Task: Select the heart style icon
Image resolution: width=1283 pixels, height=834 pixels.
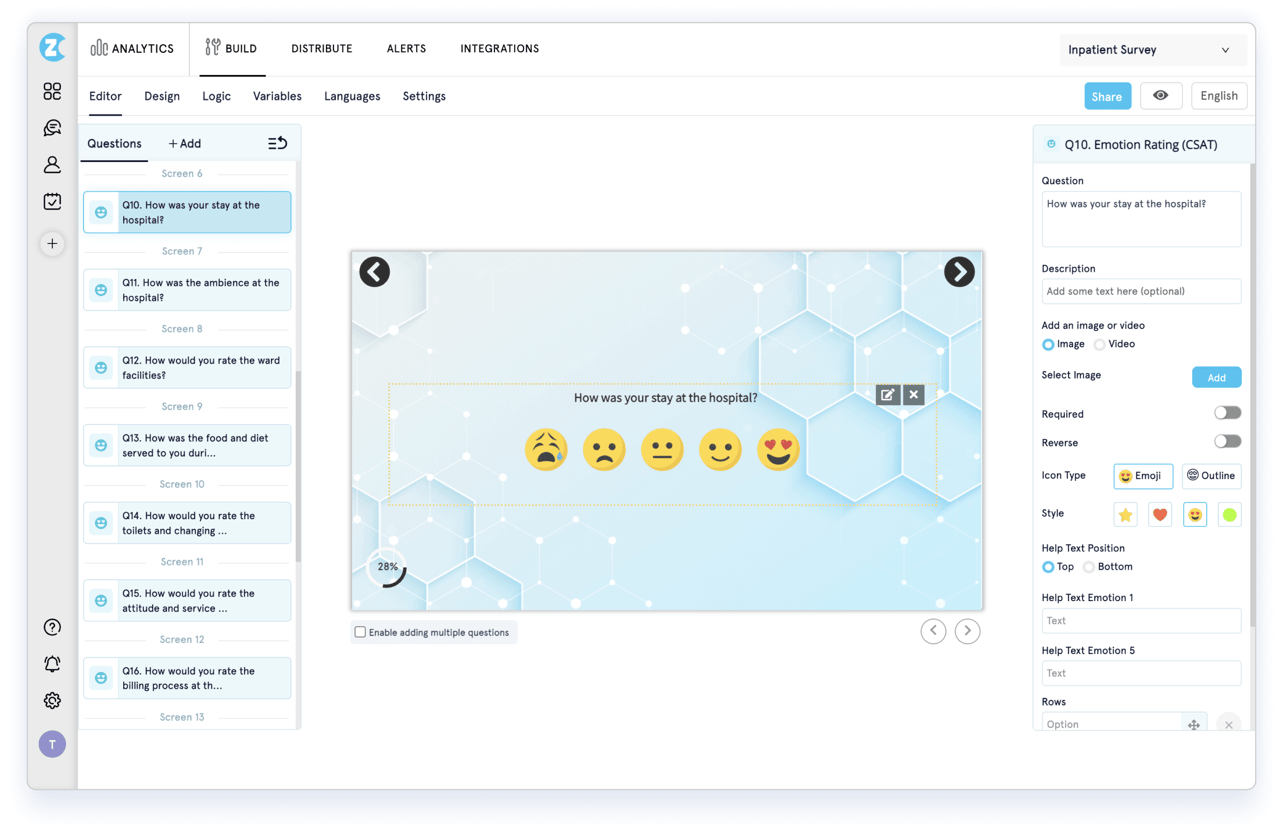Action: (1160, 515)
